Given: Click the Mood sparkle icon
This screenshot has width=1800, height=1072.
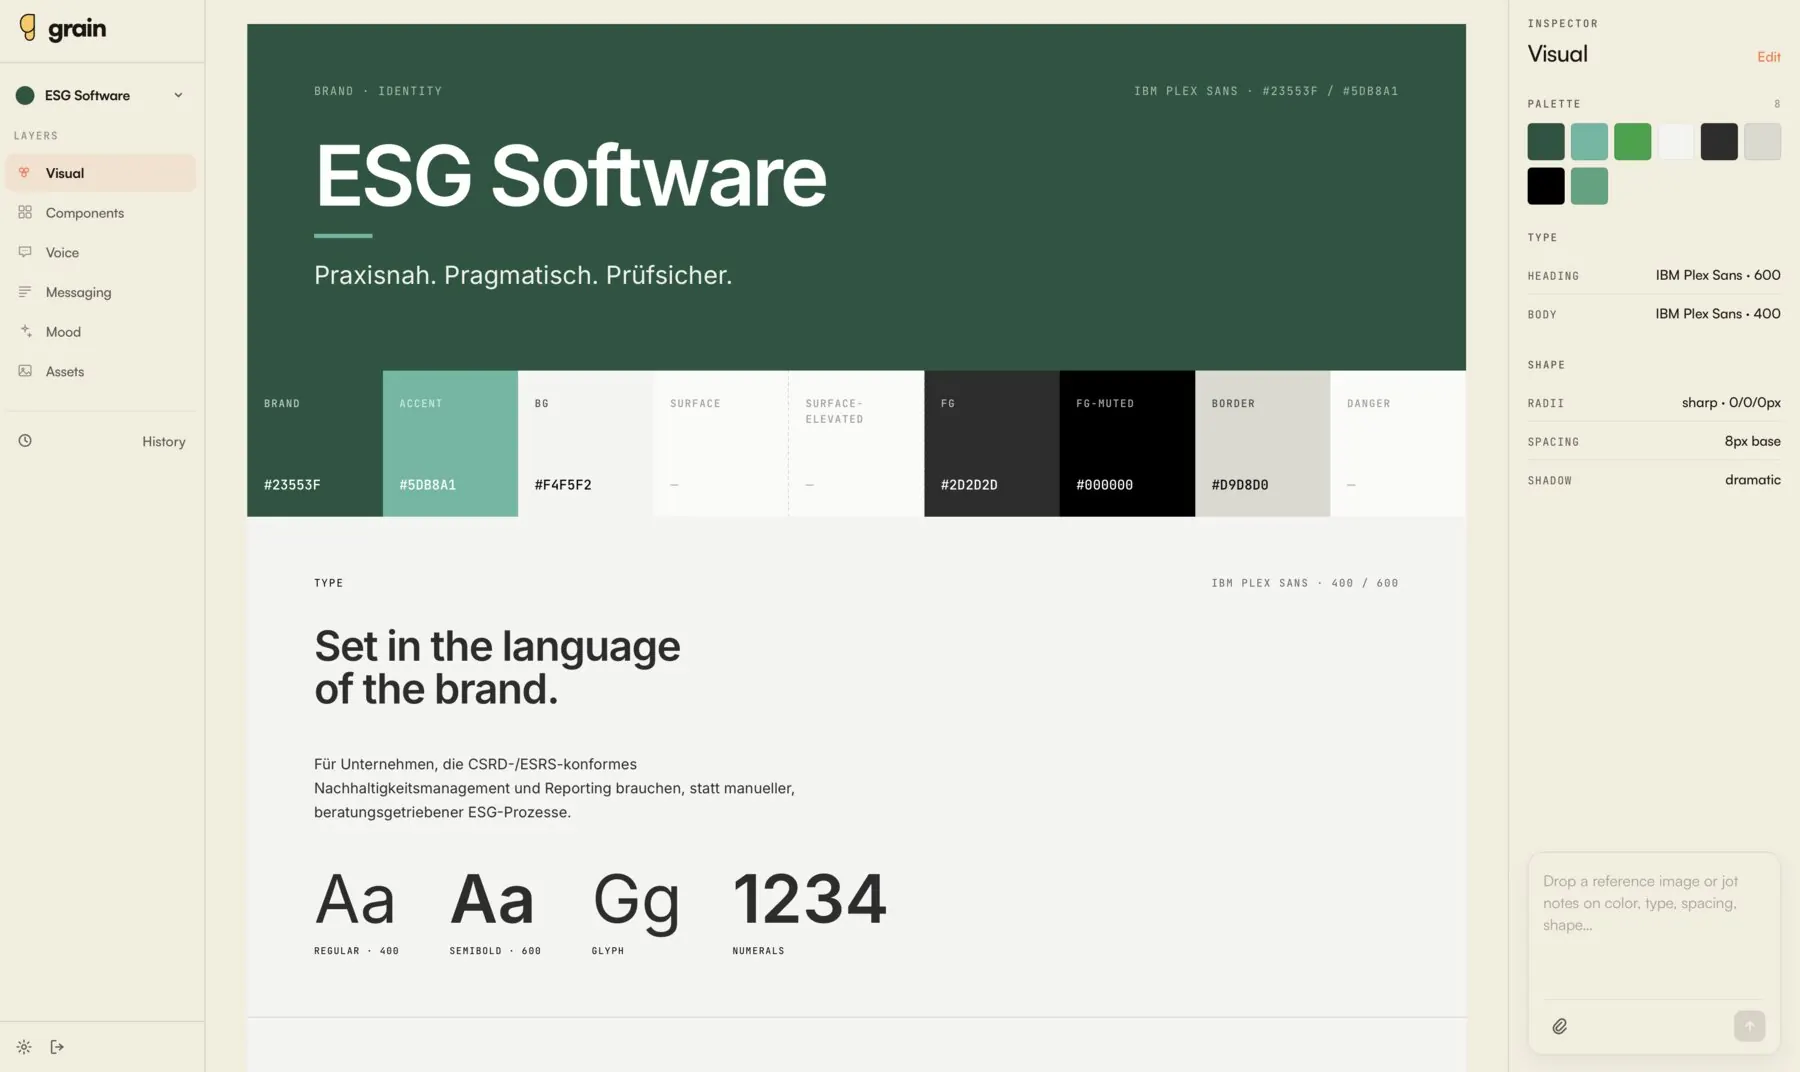Looking at the screenshot, I should click(x=25, y=331).
